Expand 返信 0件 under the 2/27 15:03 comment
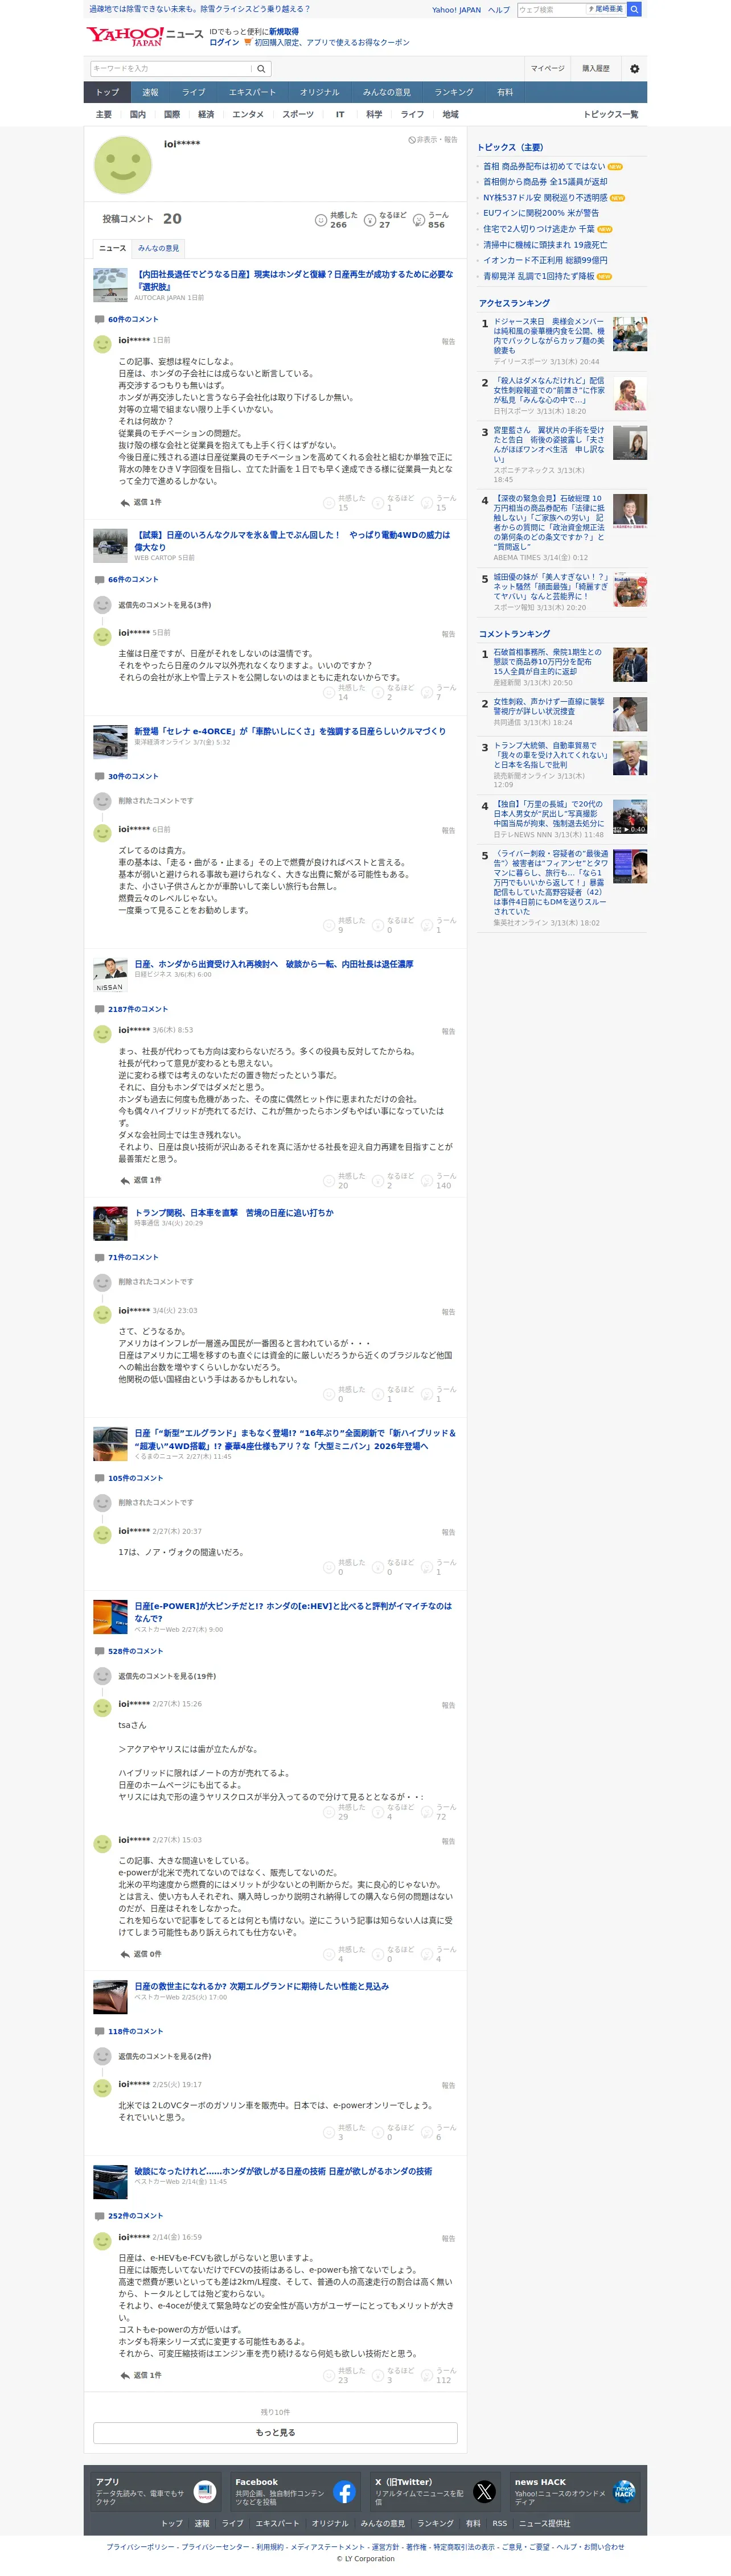The image size is (731, 2576). (x=140, y=1953)
